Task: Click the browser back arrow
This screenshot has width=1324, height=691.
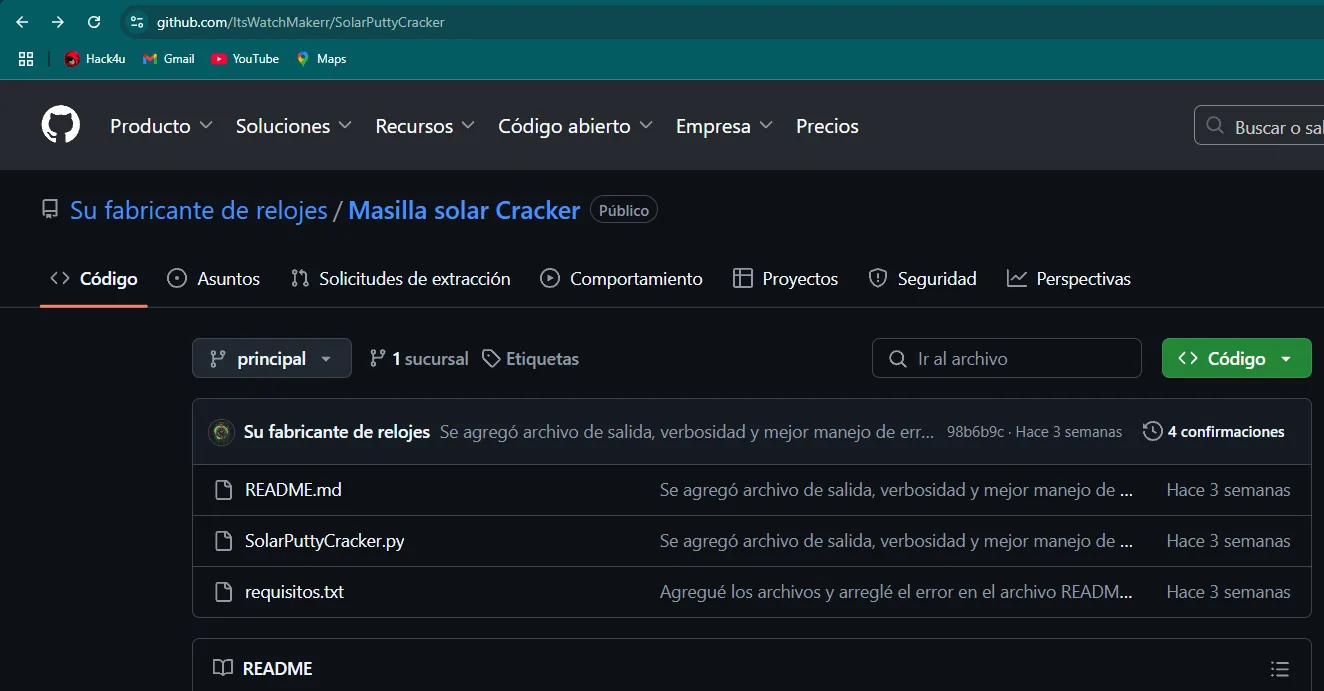Action: click(x=22, y=22)
